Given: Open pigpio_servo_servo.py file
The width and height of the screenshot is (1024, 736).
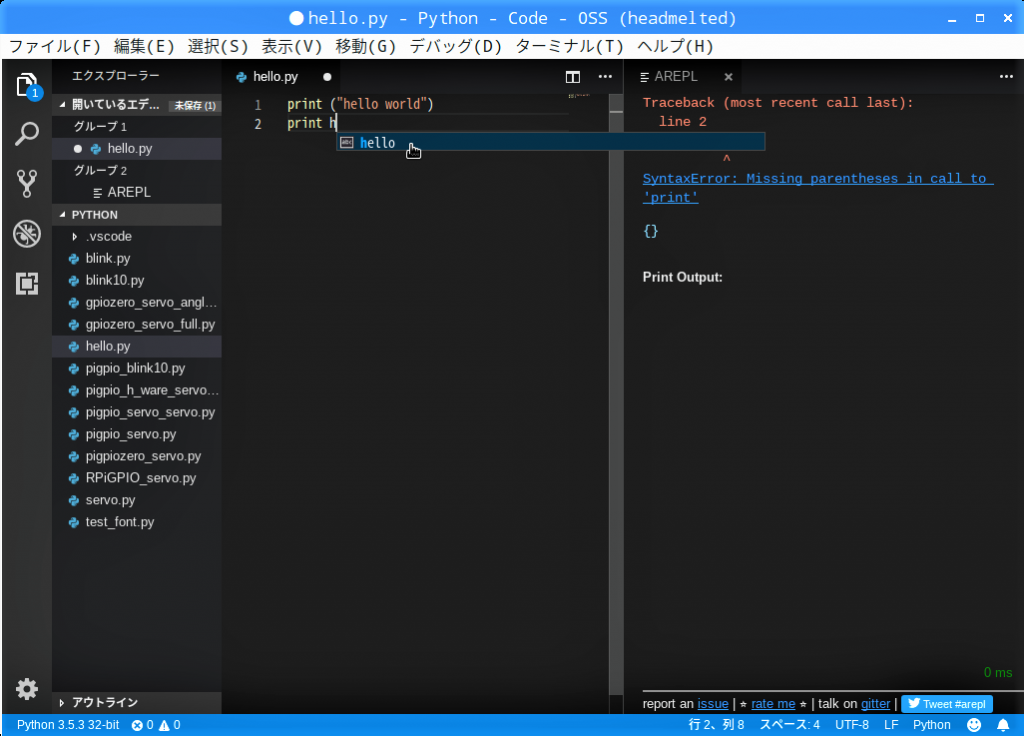Looking at the screenshot, I should (x=137, y=413).
